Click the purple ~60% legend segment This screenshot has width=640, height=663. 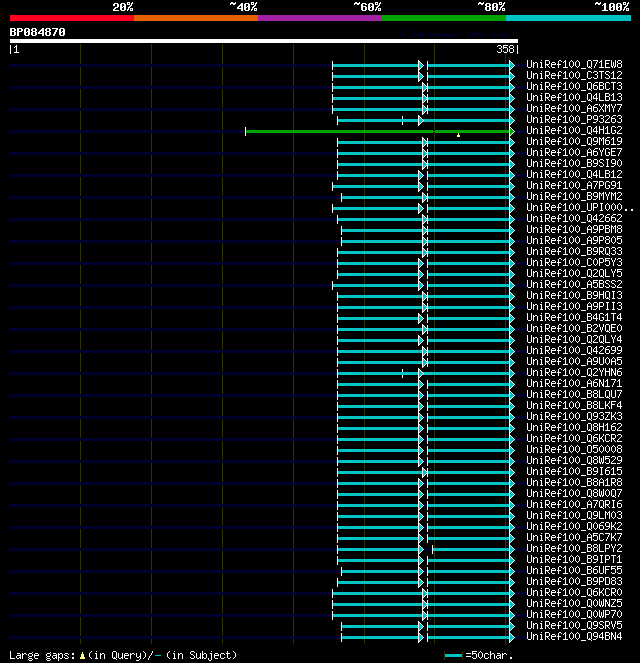[x=320, y=18]
